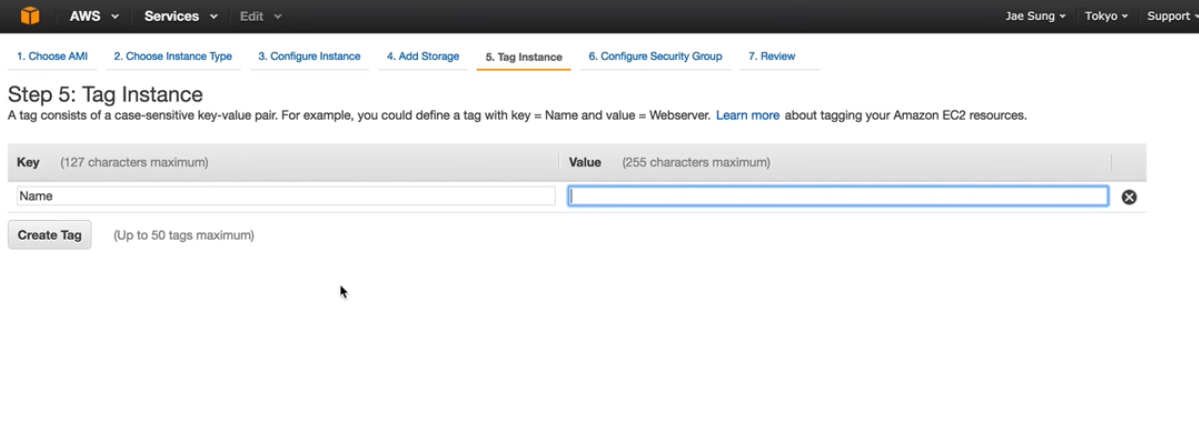Expand the Services menu

[x=180, y=16]
